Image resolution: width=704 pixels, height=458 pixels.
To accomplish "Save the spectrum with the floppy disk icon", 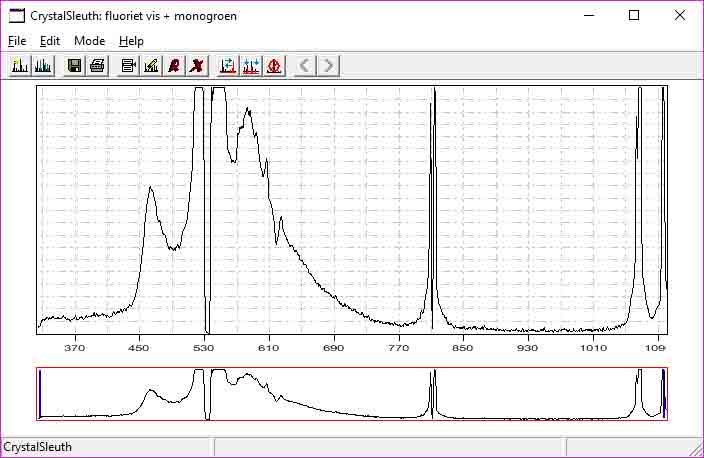I will click(x=73, y=66).
